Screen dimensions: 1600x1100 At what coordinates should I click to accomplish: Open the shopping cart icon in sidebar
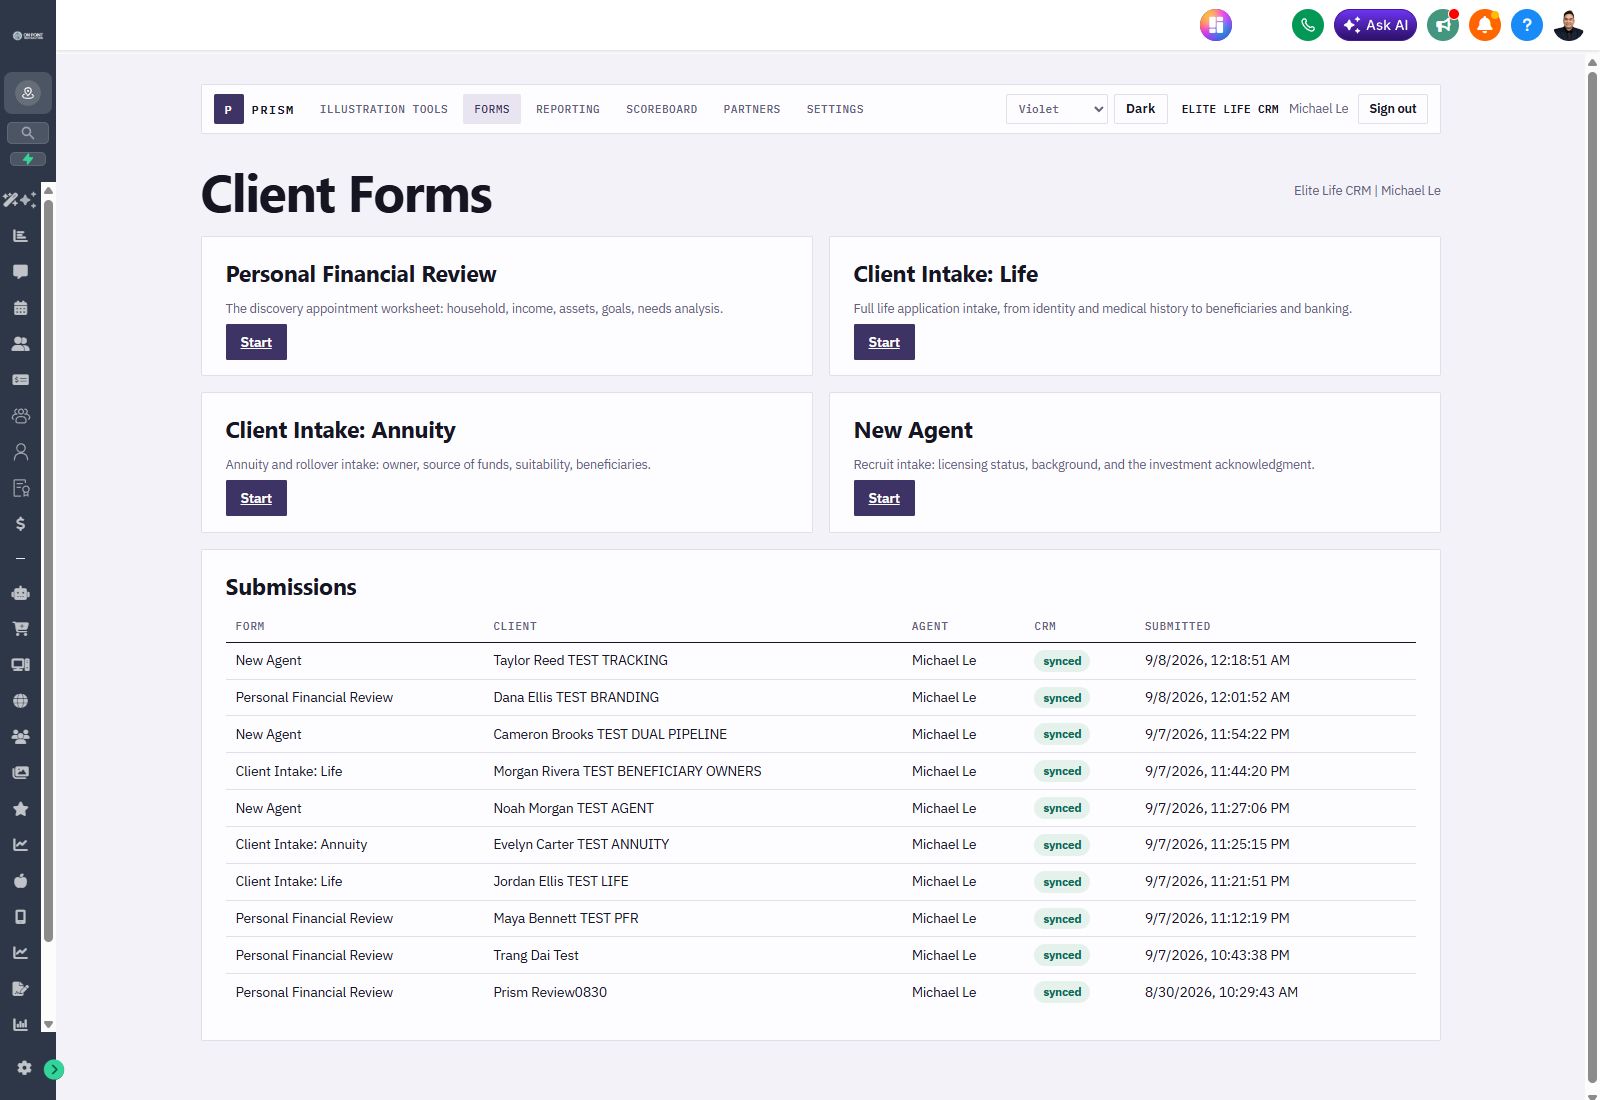(20, 629)
